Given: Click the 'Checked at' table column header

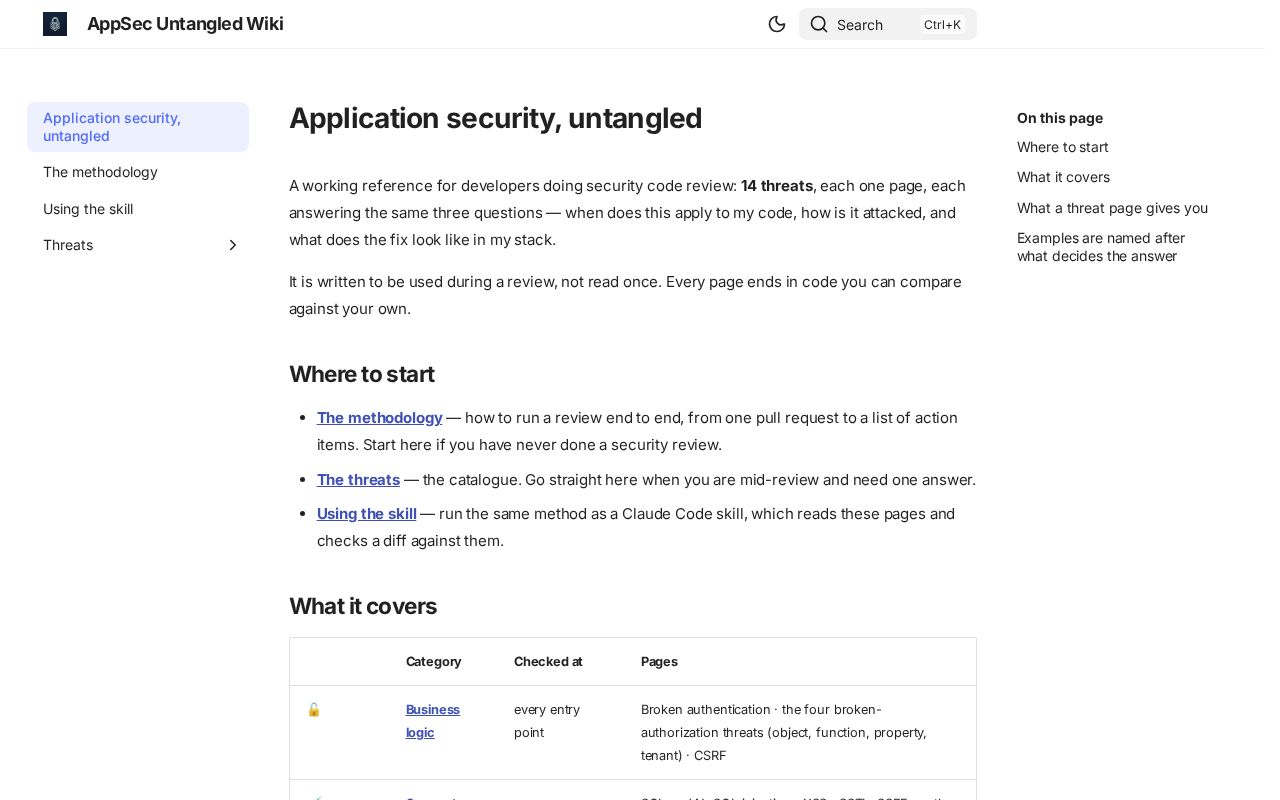Looking at the screenshot, I should pos(548,661).
